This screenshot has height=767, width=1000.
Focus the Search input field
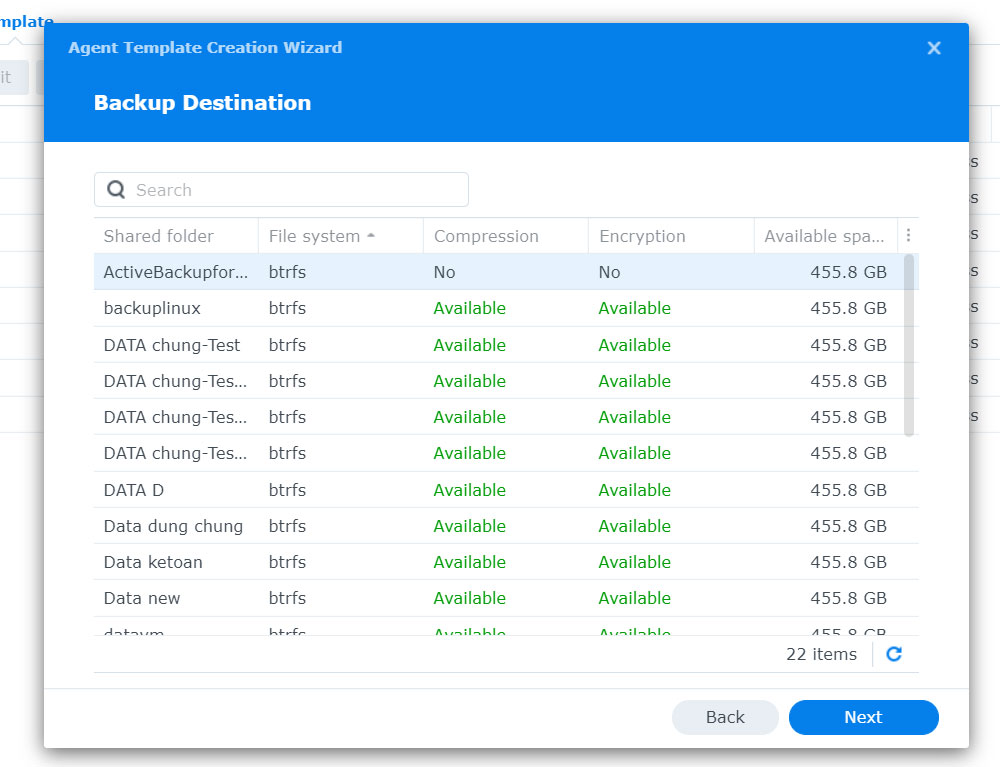click(281, 189)
